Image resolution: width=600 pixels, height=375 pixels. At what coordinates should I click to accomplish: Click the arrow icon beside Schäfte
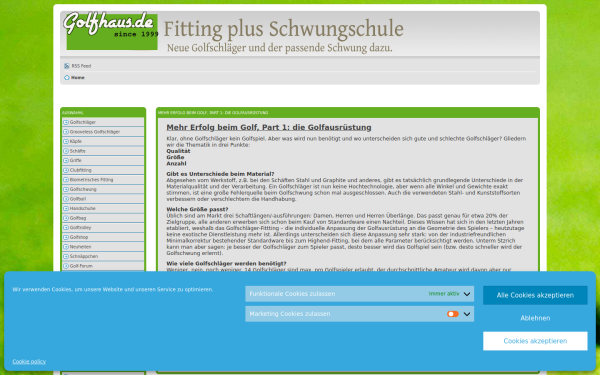(66, 151)
